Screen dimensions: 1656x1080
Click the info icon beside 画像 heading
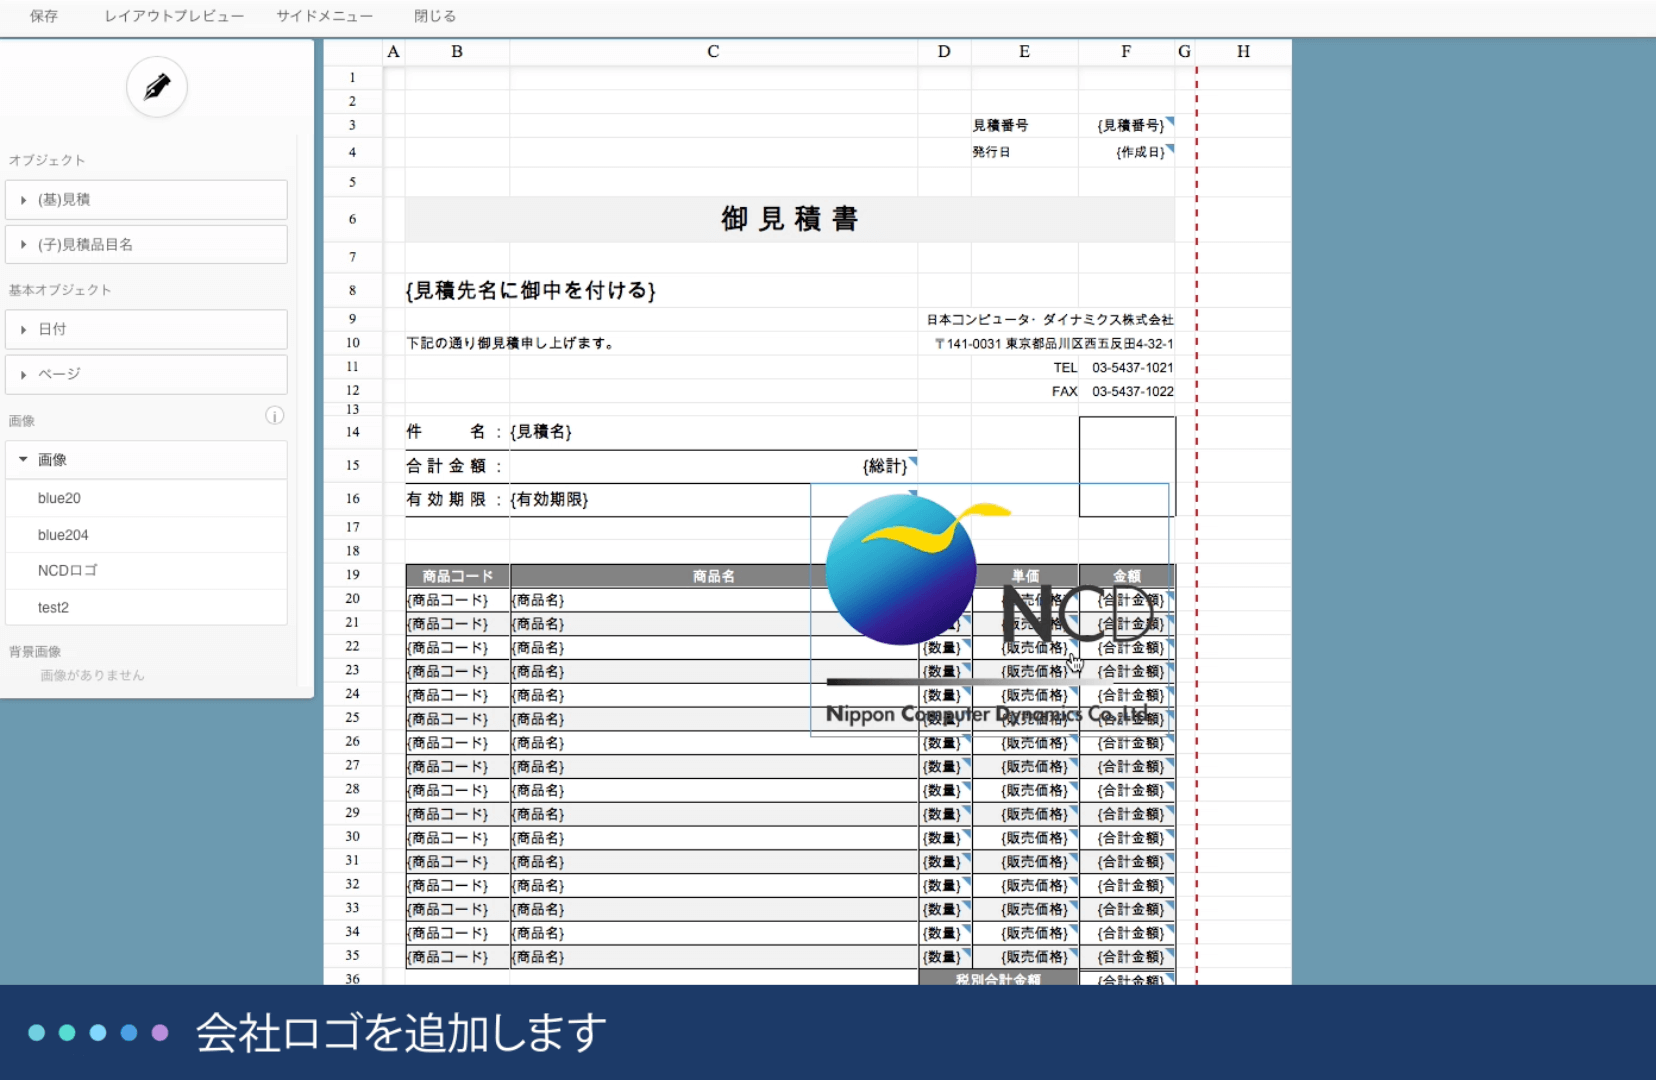point(275,416)
